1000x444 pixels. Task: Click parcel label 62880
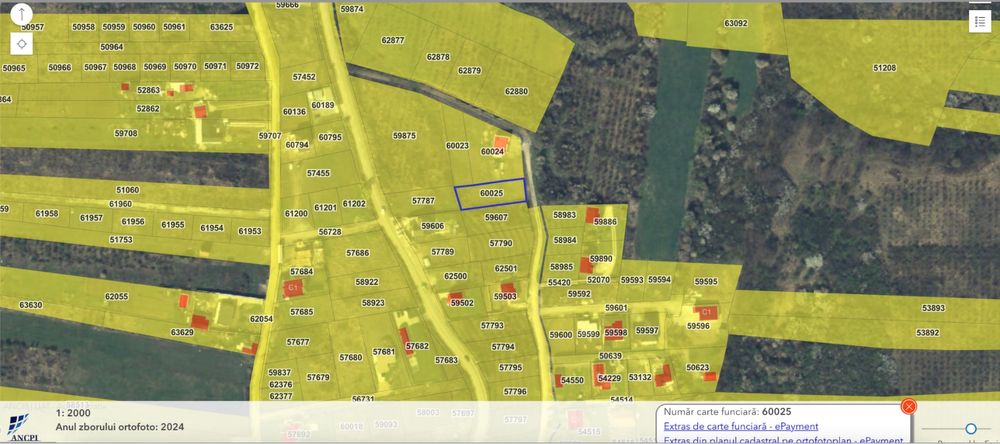pyautogui.click(x=517, y=91)
